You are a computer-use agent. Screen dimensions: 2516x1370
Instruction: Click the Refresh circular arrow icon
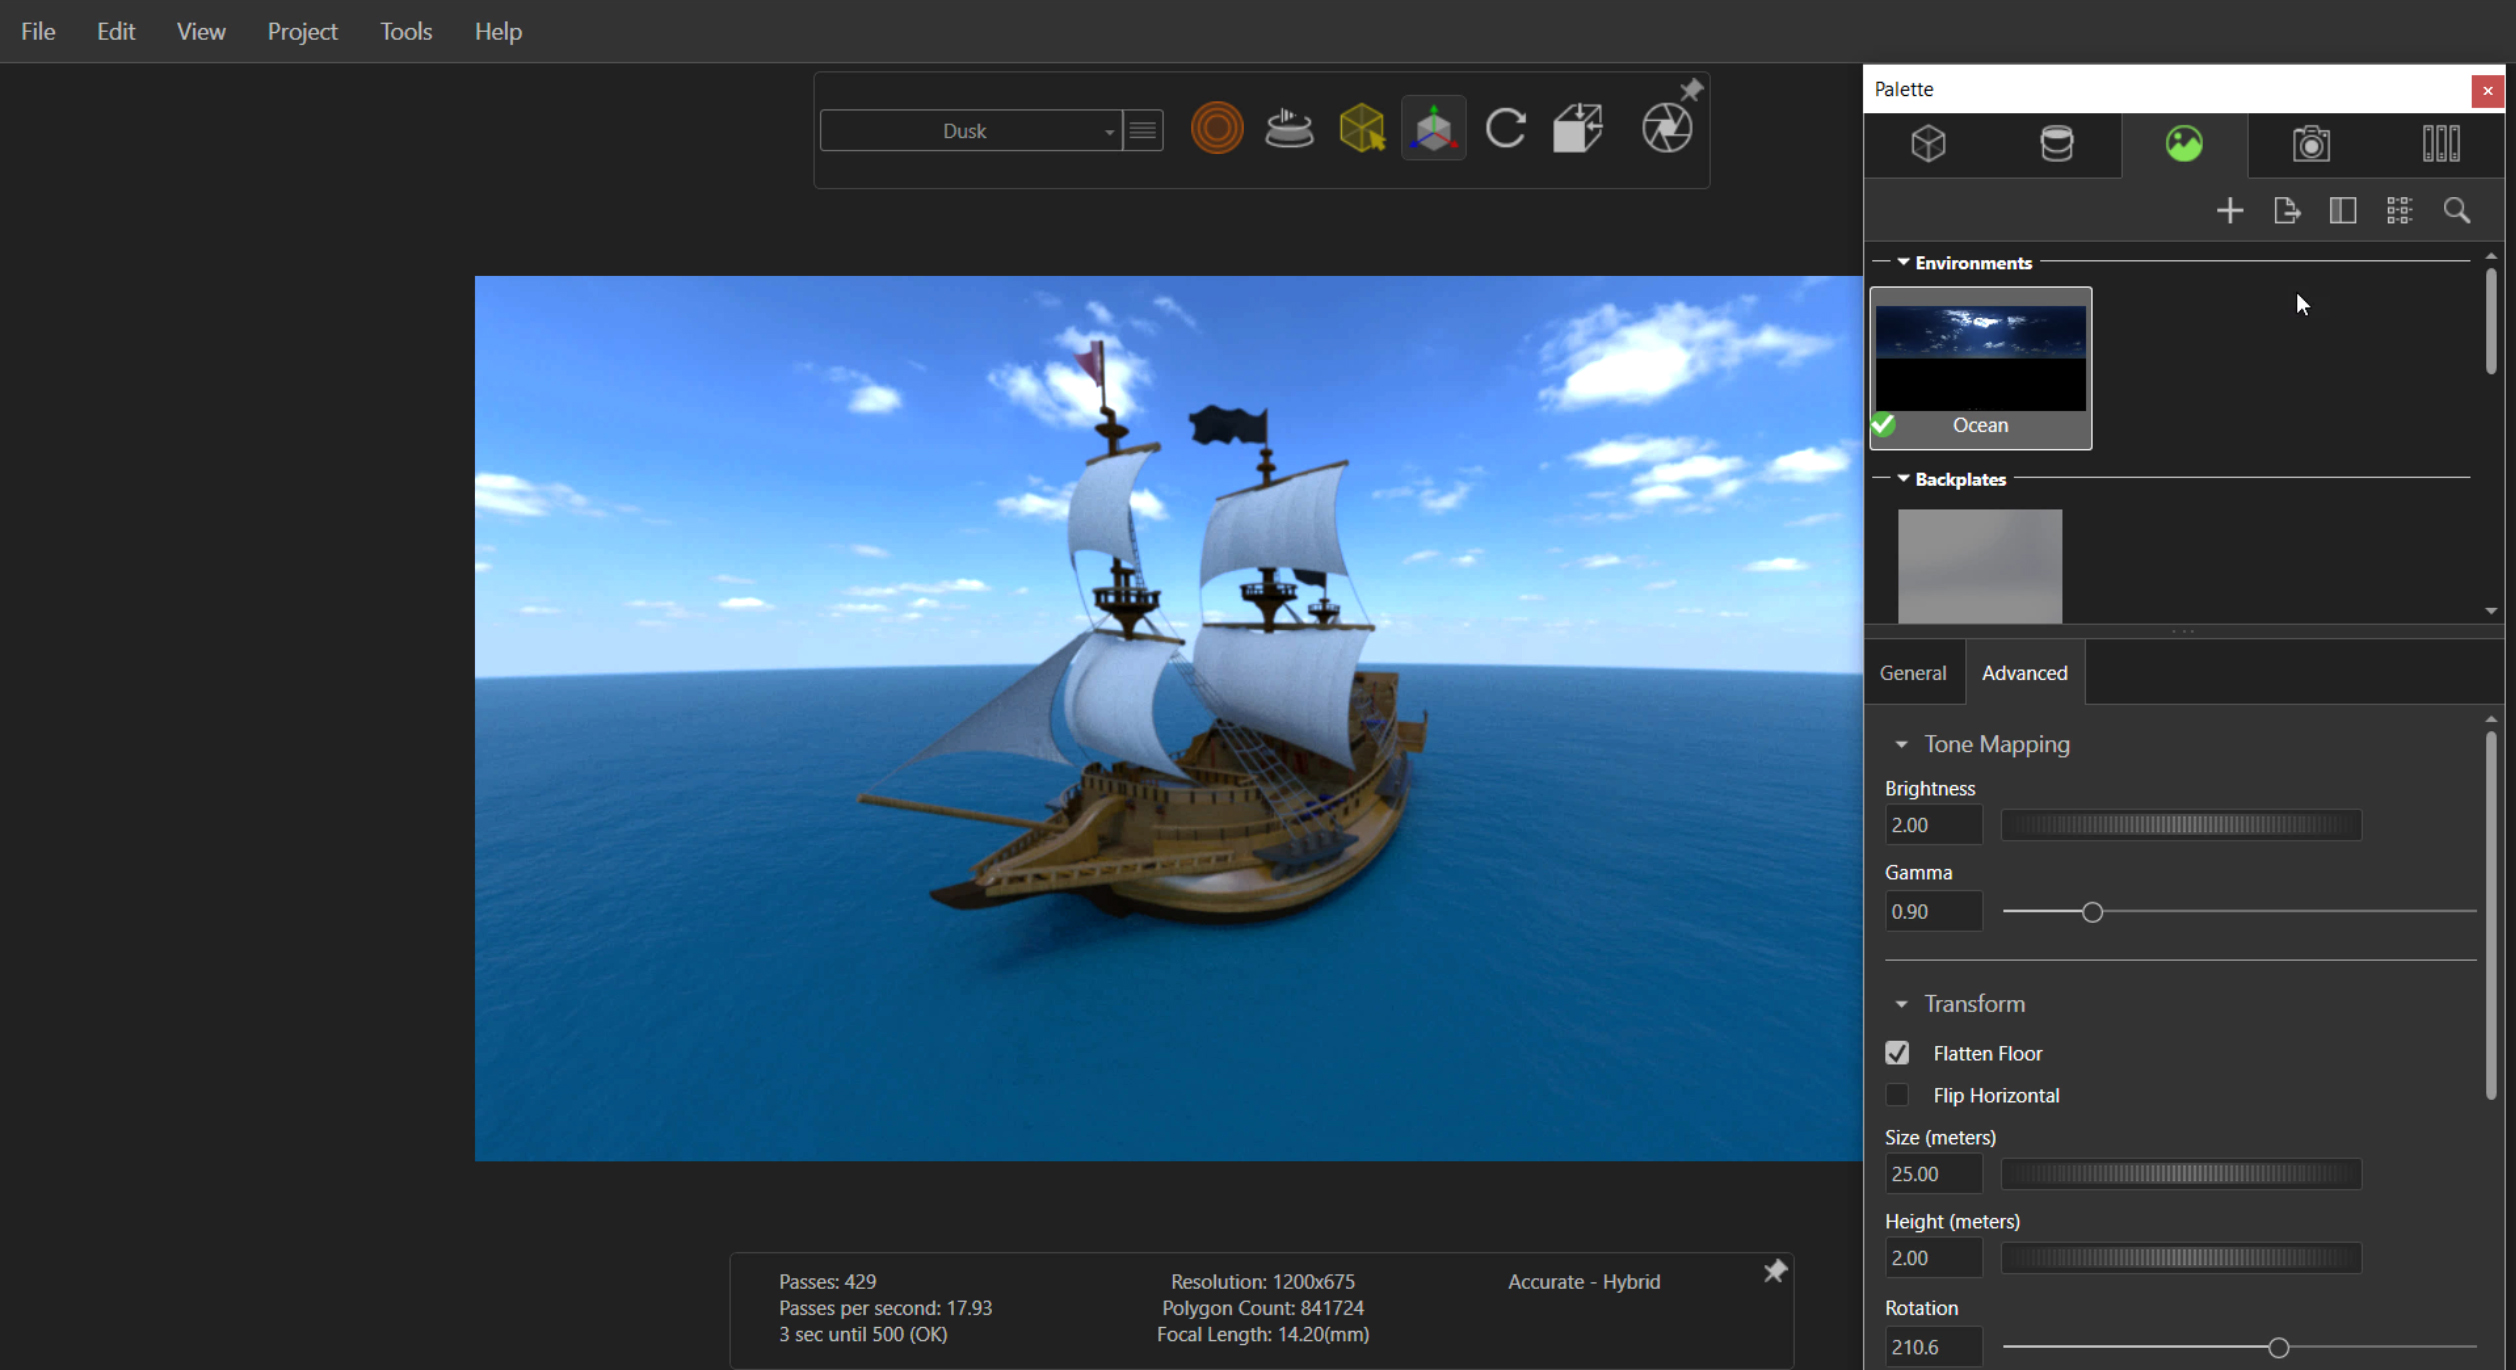tap(1505, 129)
